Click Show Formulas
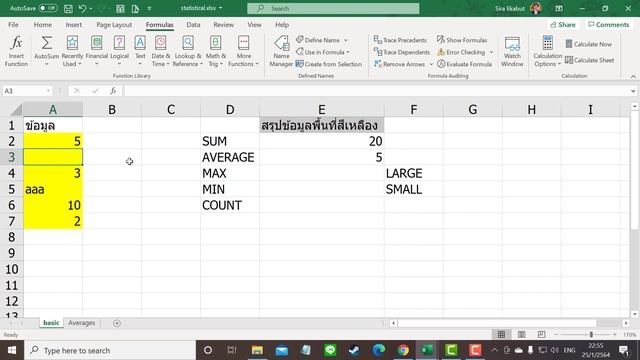Viewport: 640px width, 360px height. [x=462, y=40]
